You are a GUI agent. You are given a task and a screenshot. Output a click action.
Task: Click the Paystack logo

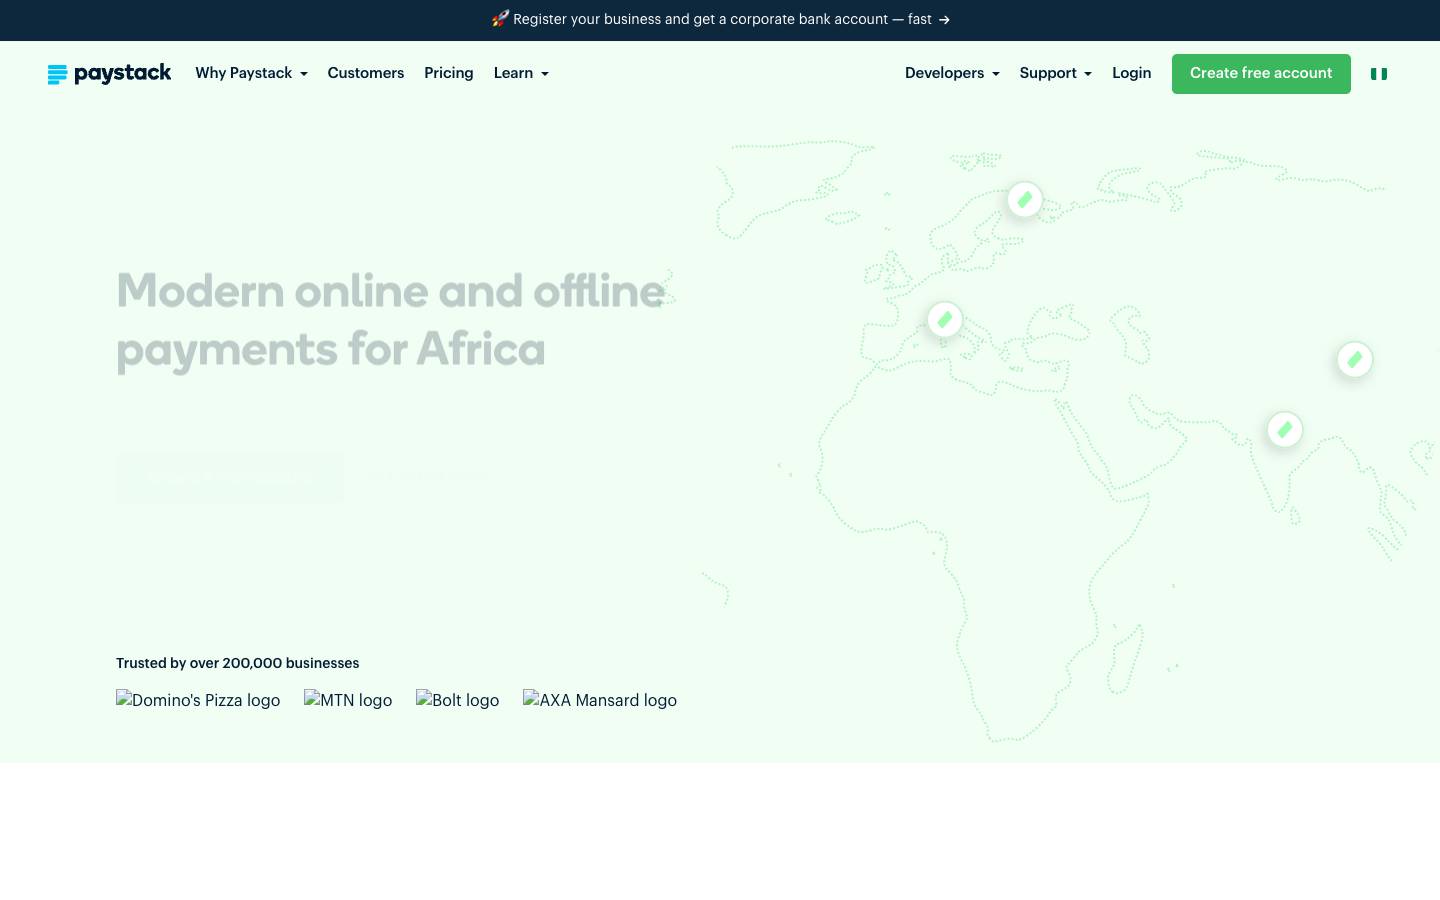point(109,74)
